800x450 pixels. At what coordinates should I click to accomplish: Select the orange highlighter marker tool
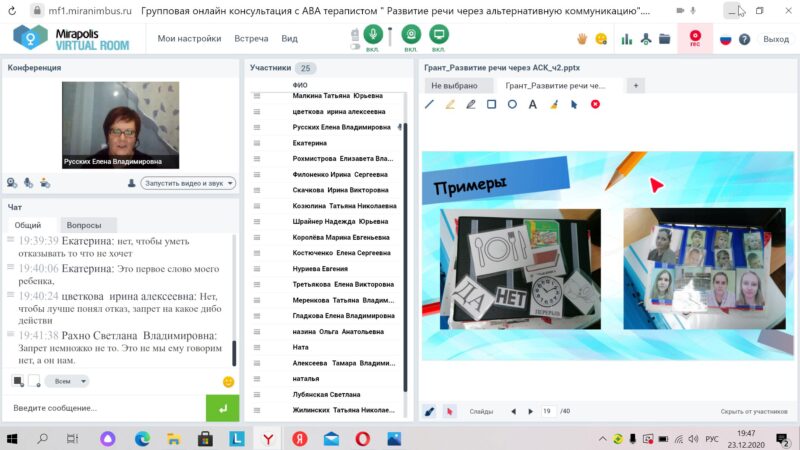click(450, 105)
